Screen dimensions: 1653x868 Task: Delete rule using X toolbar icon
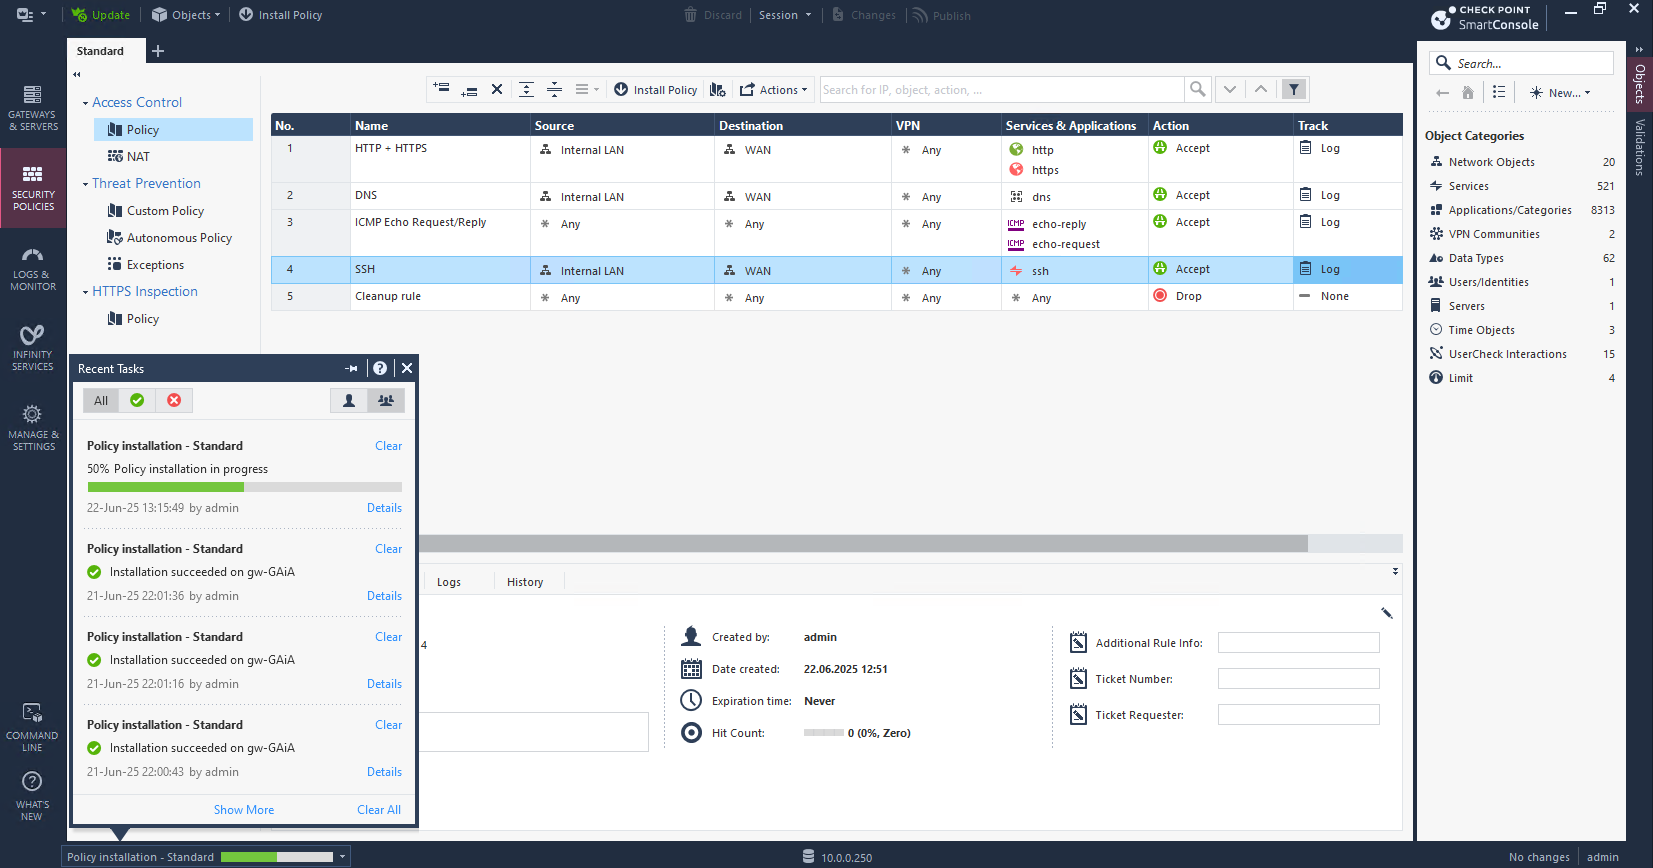click(x=497, y=89)
